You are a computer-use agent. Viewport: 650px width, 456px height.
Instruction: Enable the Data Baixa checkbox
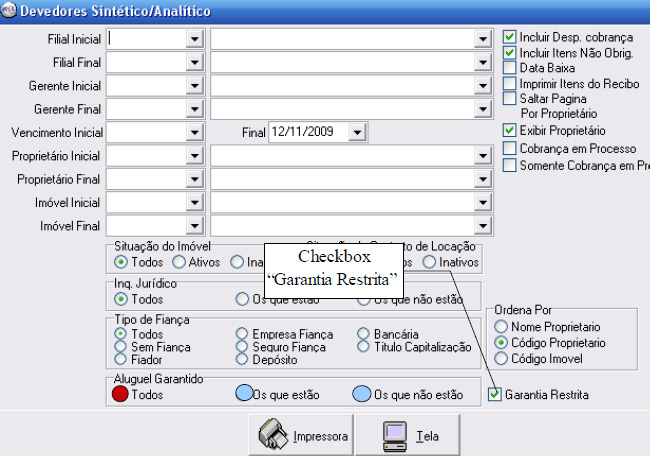pos(510,68)
